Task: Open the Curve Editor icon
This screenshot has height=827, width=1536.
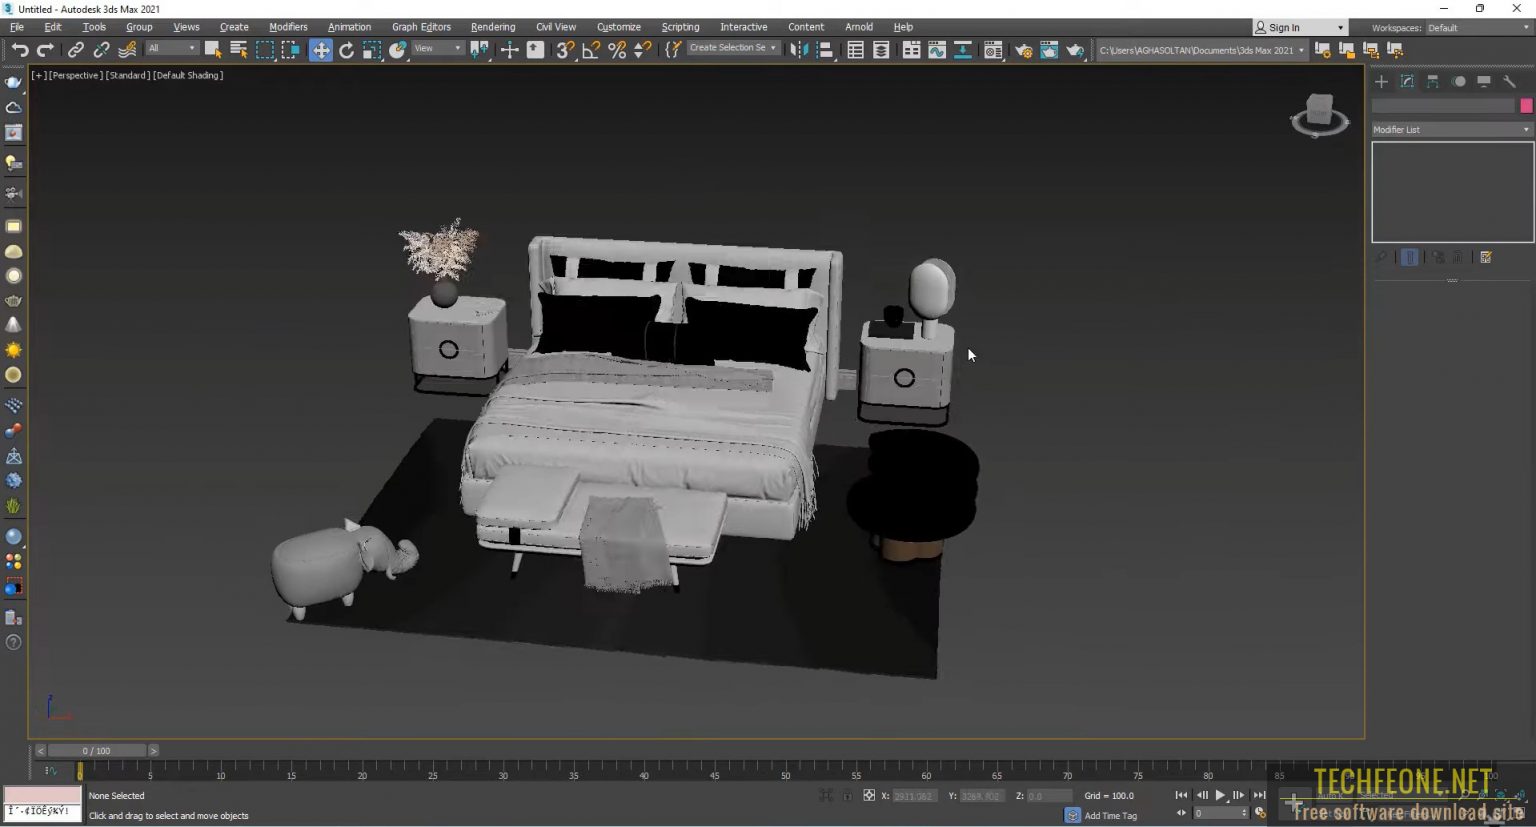Action: 937,50
